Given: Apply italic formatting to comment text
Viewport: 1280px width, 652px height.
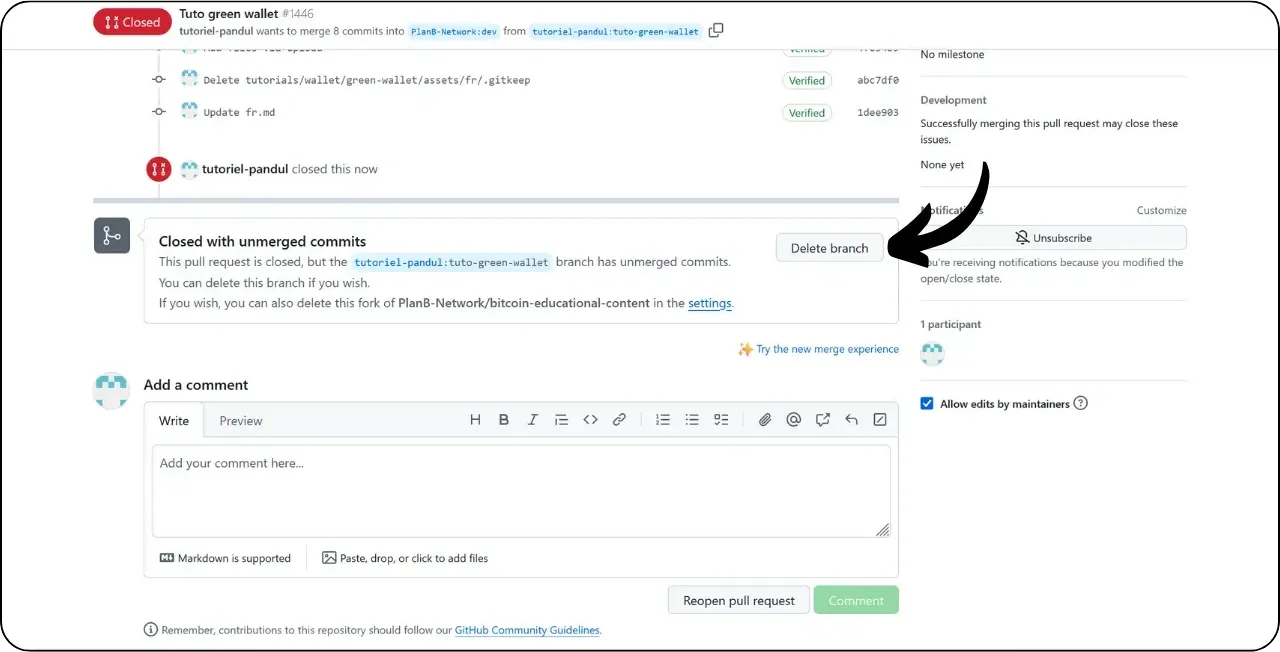Looking at the screenshot, I should point(533,419).
